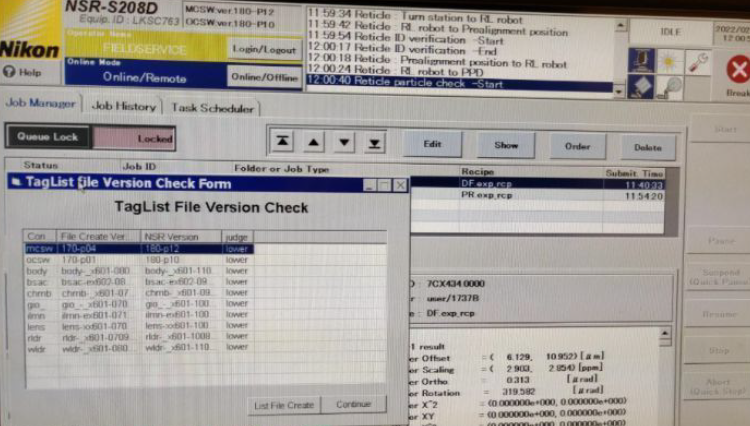This screenshot has width=750, height=426.
Task: Select the ilmn row in version list
Action: [x=139, y=315]
